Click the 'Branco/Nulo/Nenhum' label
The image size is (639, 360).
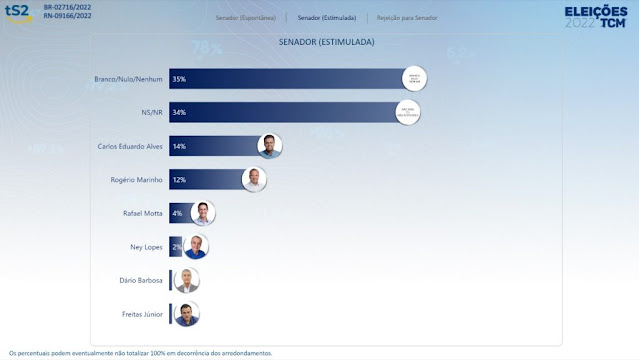click(x=128, y=79)
